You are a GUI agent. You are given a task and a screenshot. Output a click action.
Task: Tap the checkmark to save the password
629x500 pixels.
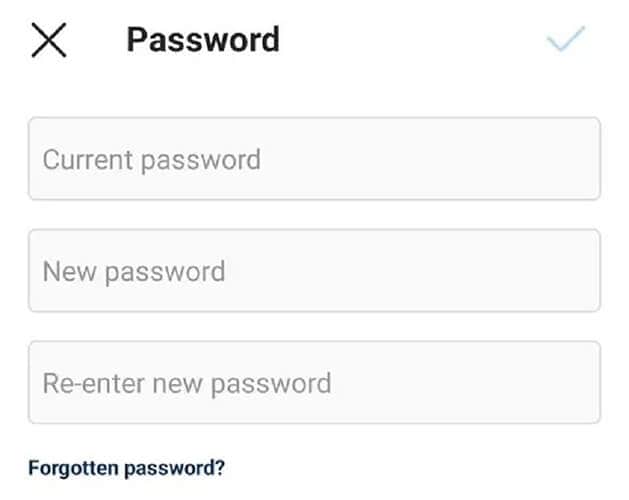pos(566,40)
